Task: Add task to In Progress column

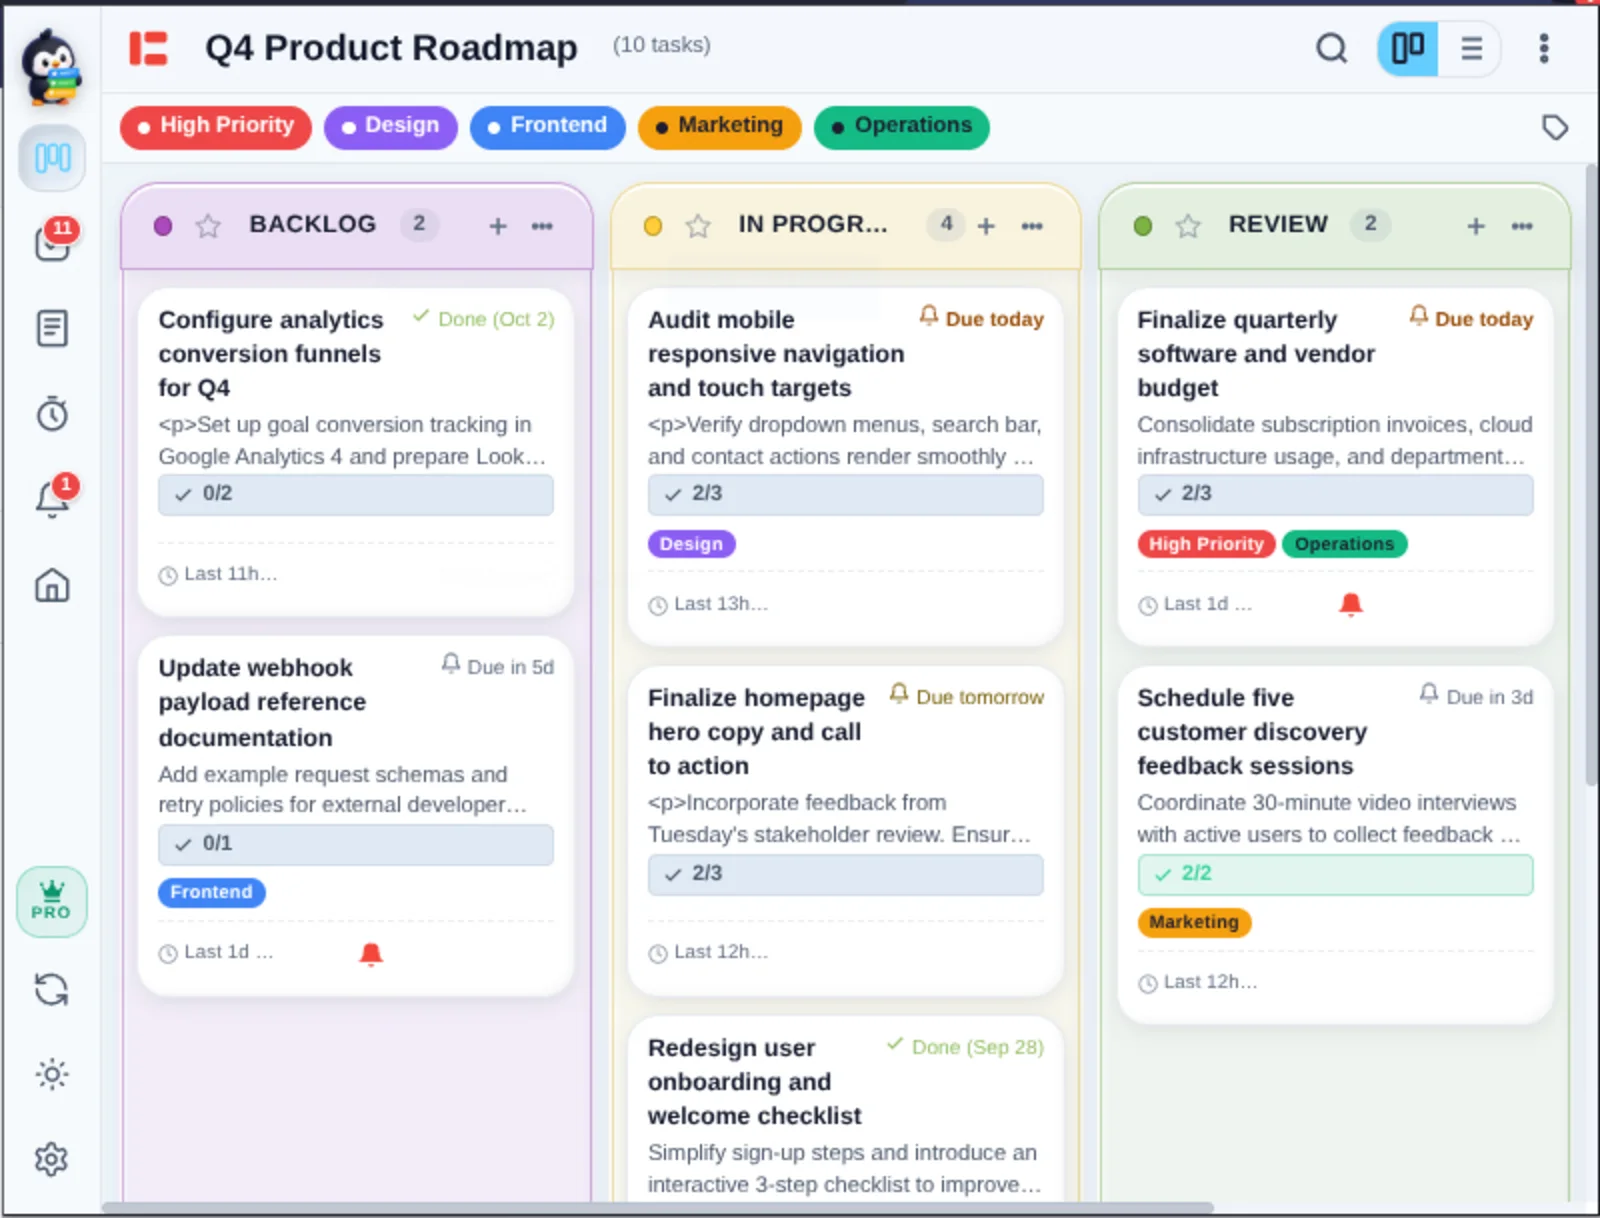Action: coord(986,226)
